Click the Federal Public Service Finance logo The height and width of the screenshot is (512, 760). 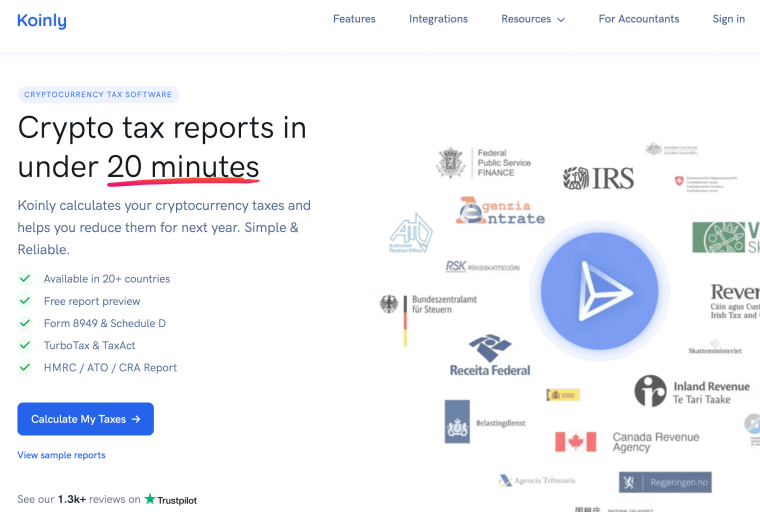coord(483,163)
